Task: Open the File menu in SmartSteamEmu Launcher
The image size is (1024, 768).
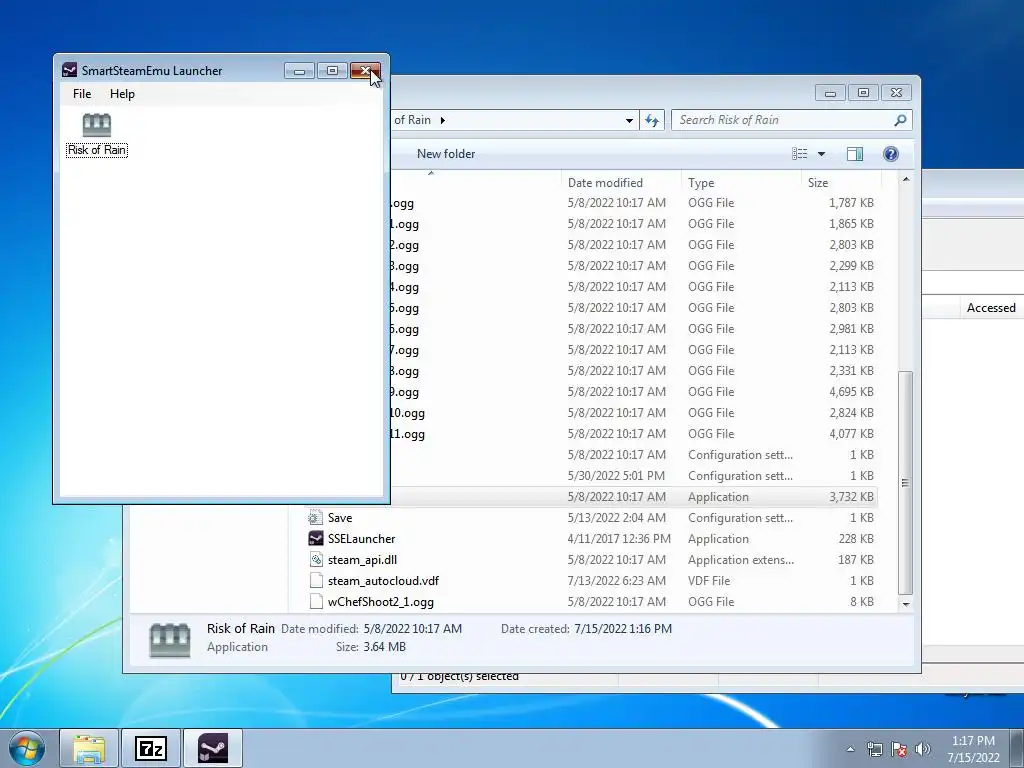Action: point(82,94)
